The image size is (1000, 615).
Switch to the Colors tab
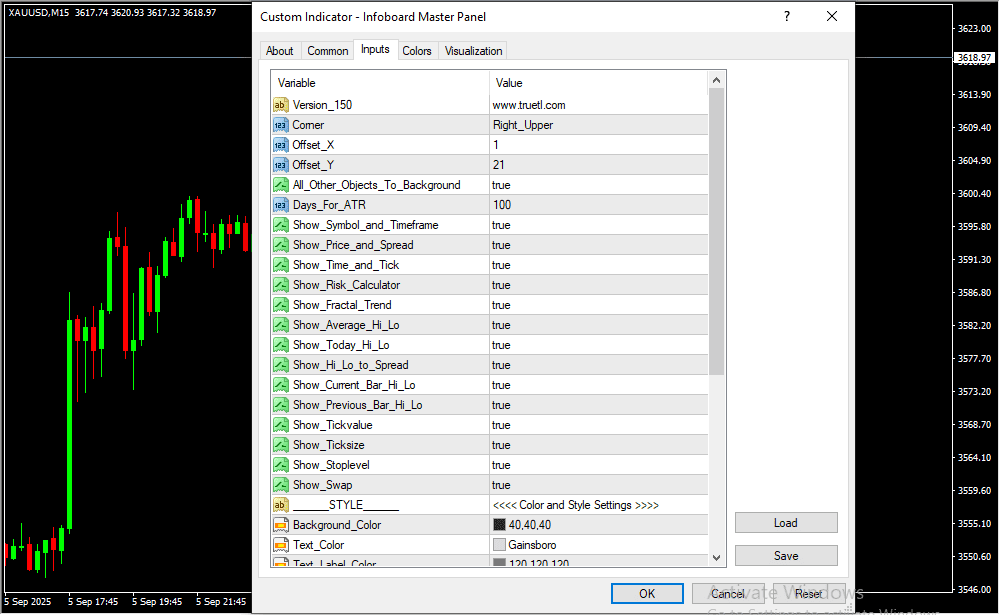[417, 51]
